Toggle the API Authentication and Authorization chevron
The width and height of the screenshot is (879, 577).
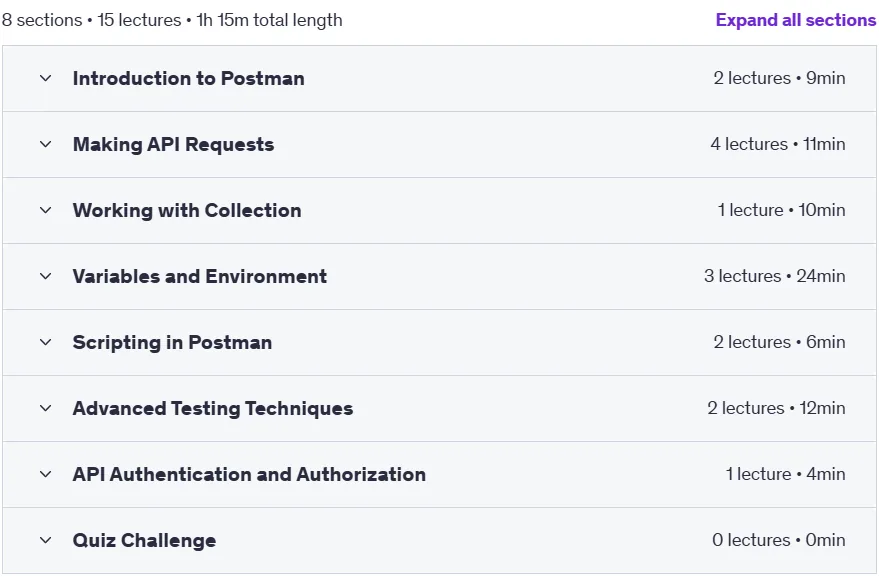pos(45,474)
